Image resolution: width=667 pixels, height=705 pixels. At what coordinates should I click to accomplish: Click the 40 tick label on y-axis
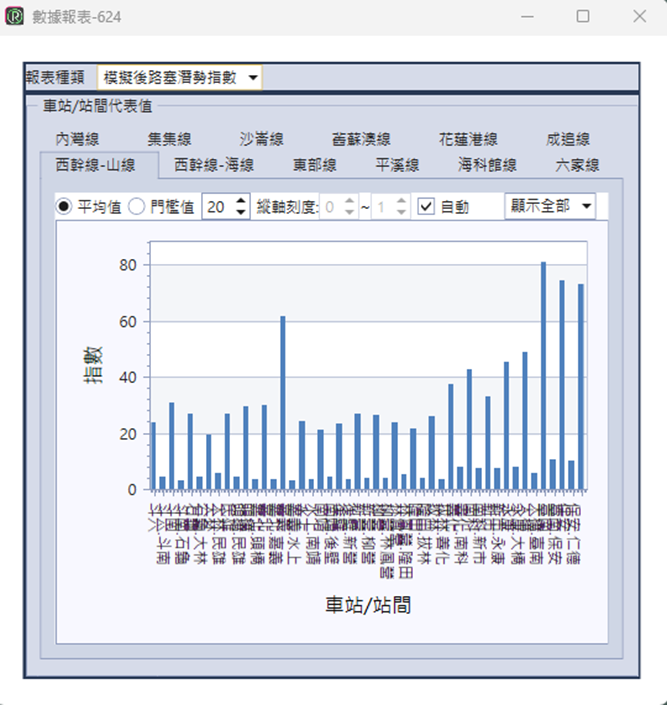click(x=128, y=378)
